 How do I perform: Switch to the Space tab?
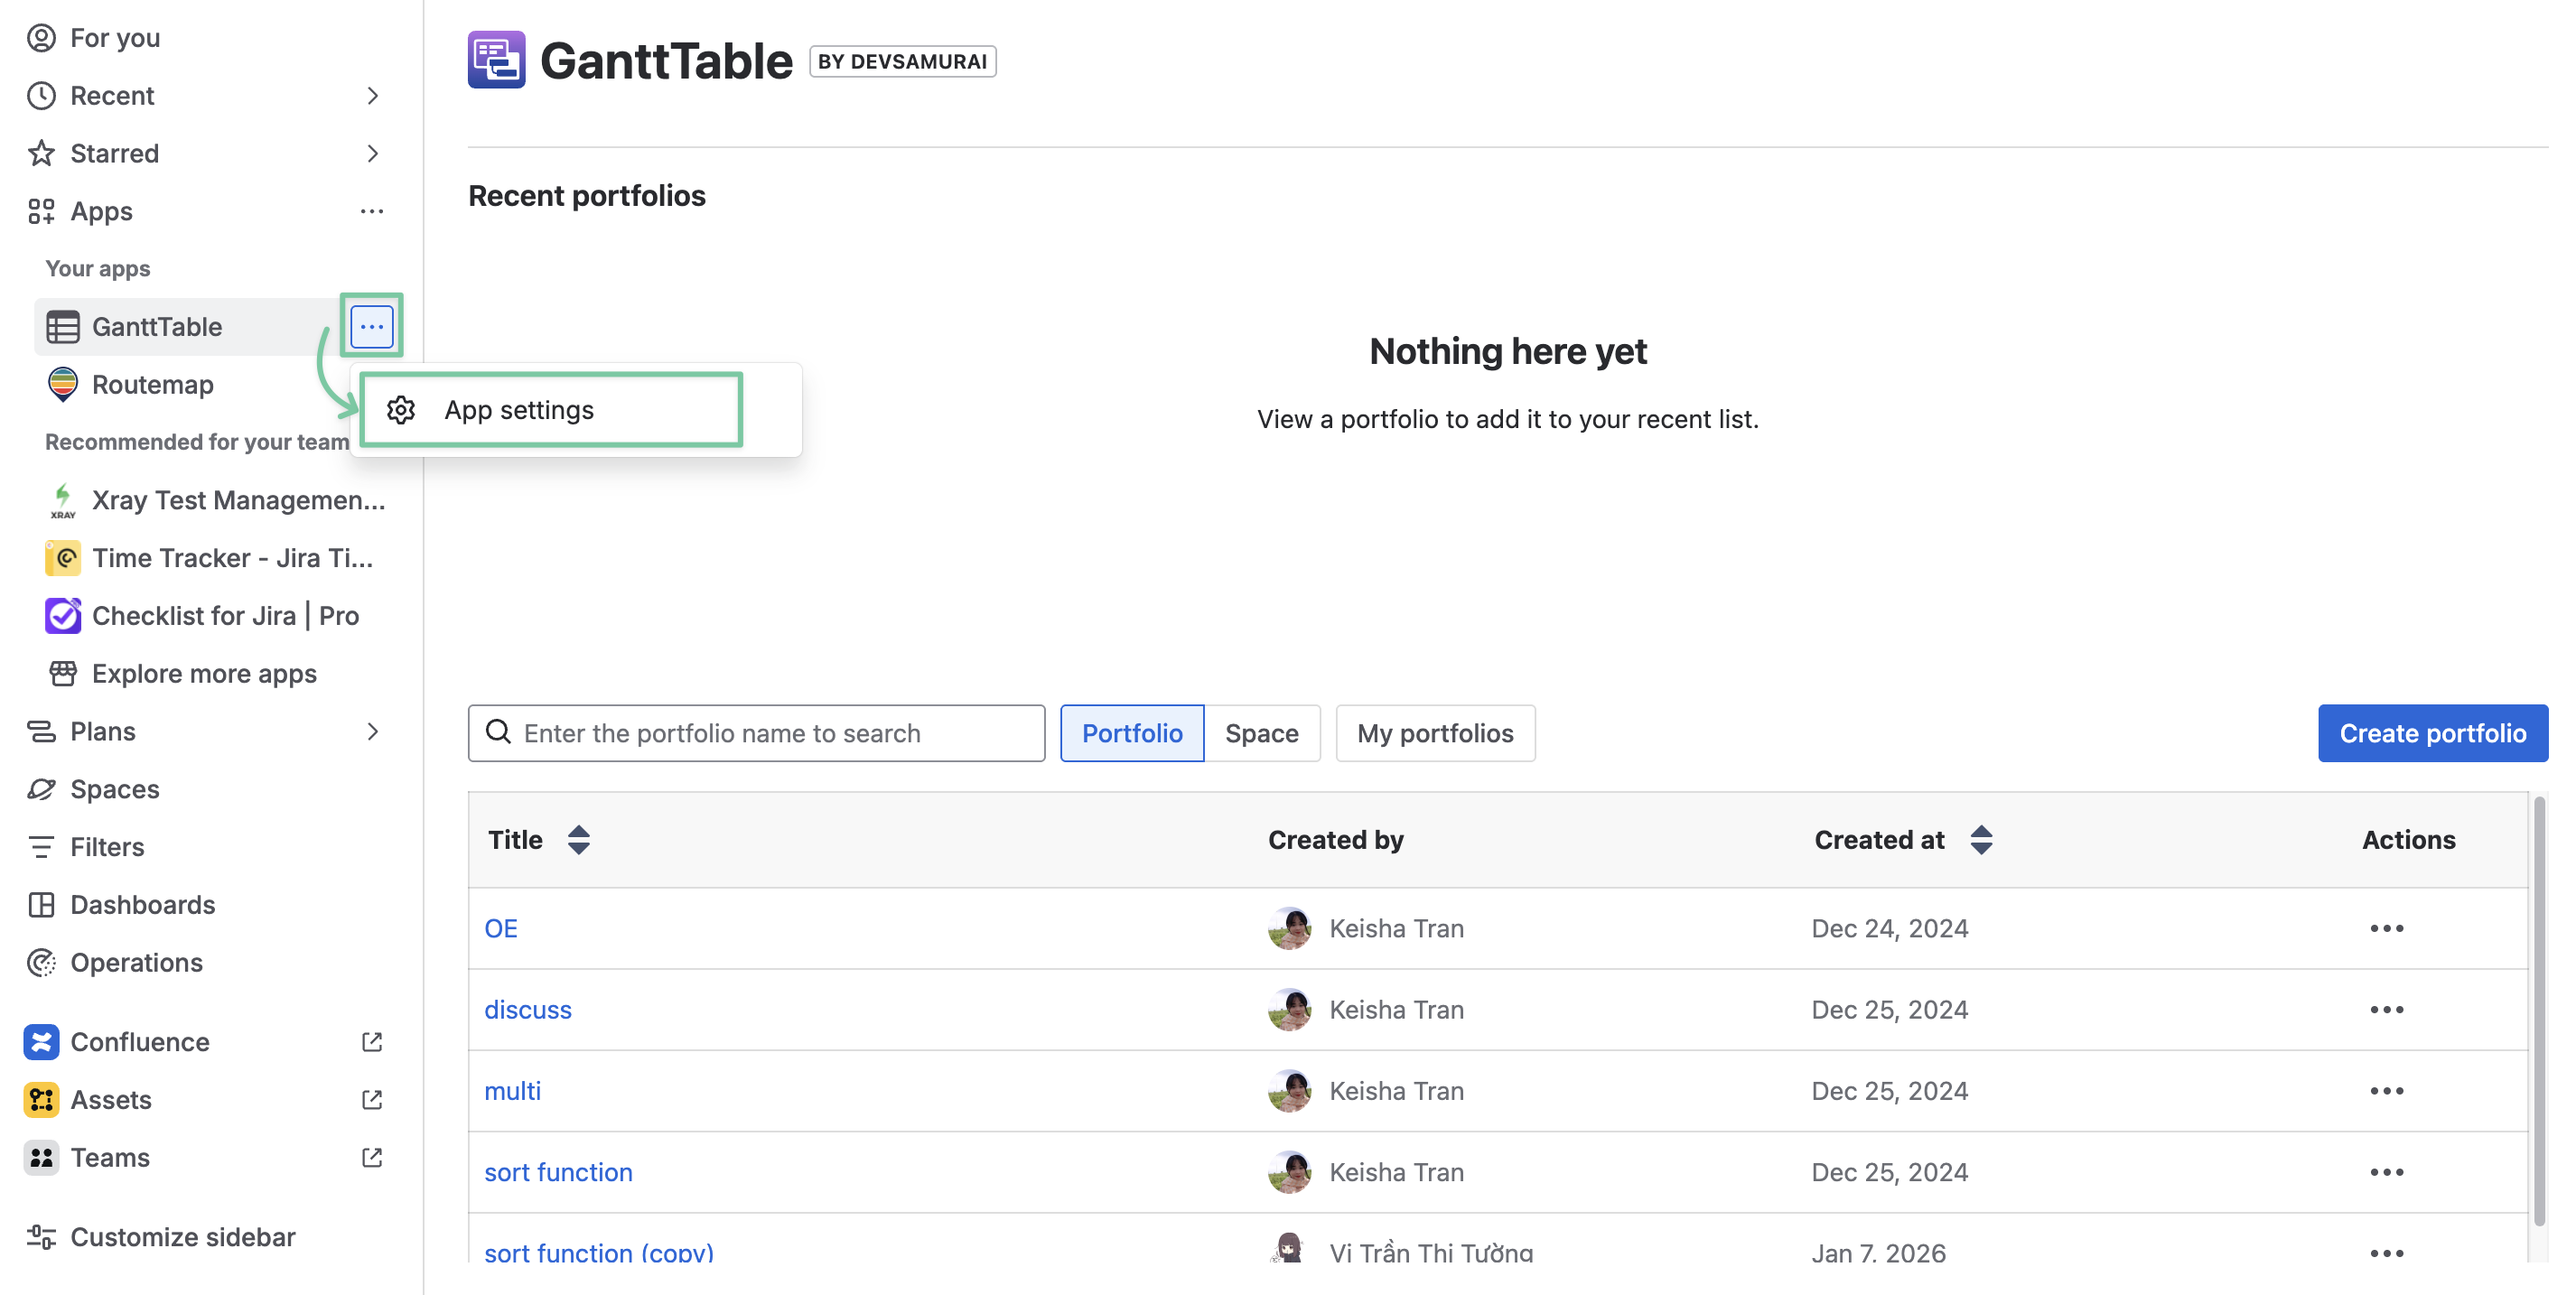pyautogui.click(x=1262, y=733)
